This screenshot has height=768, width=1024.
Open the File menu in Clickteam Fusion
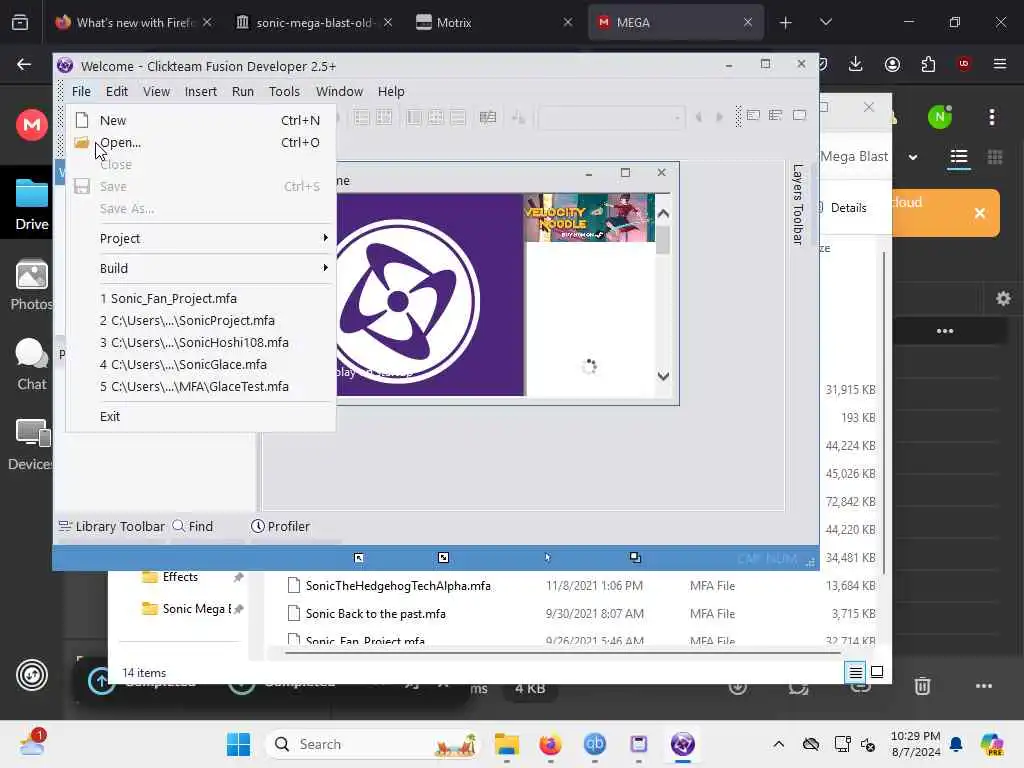81,91
